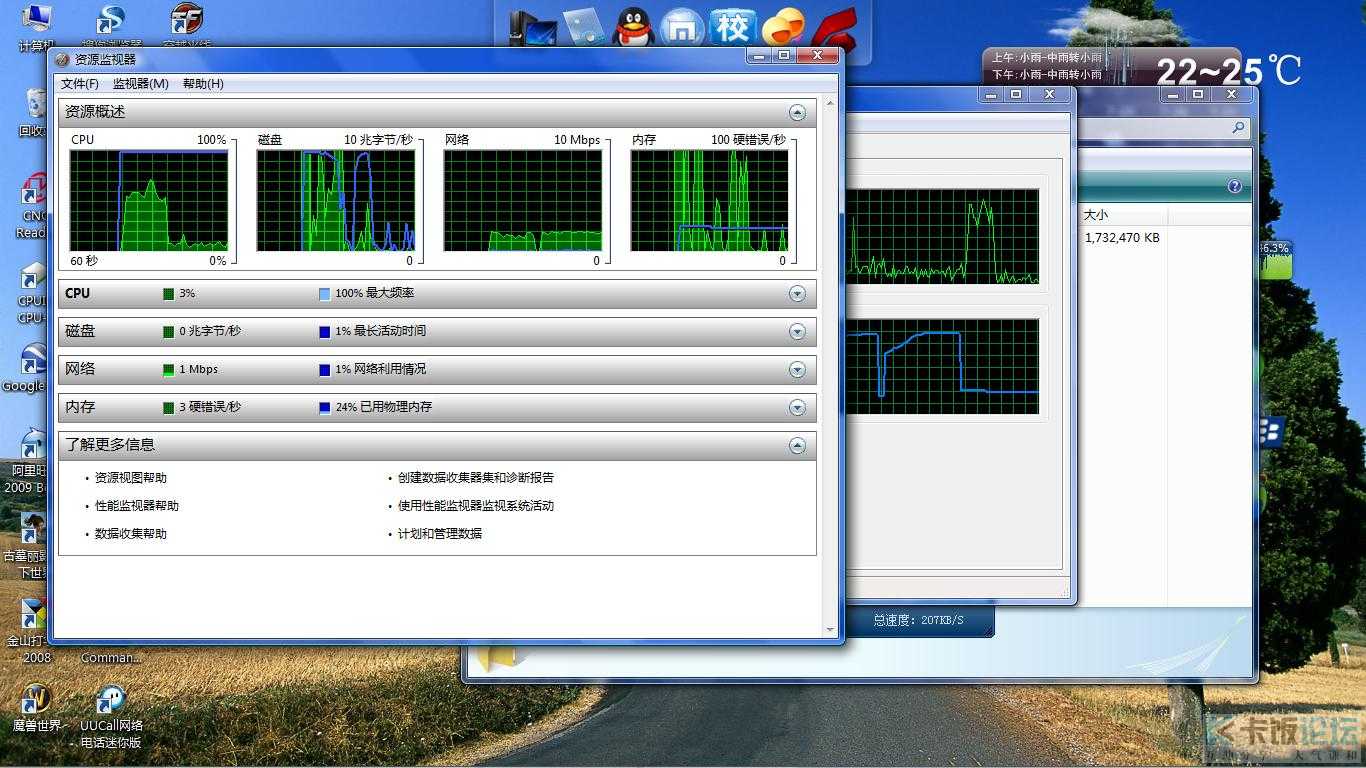The width and height of the screenshot is (1366, 768).
Task: Click blue 1% 最长活动时间 swatch
Action: (324, 332)
